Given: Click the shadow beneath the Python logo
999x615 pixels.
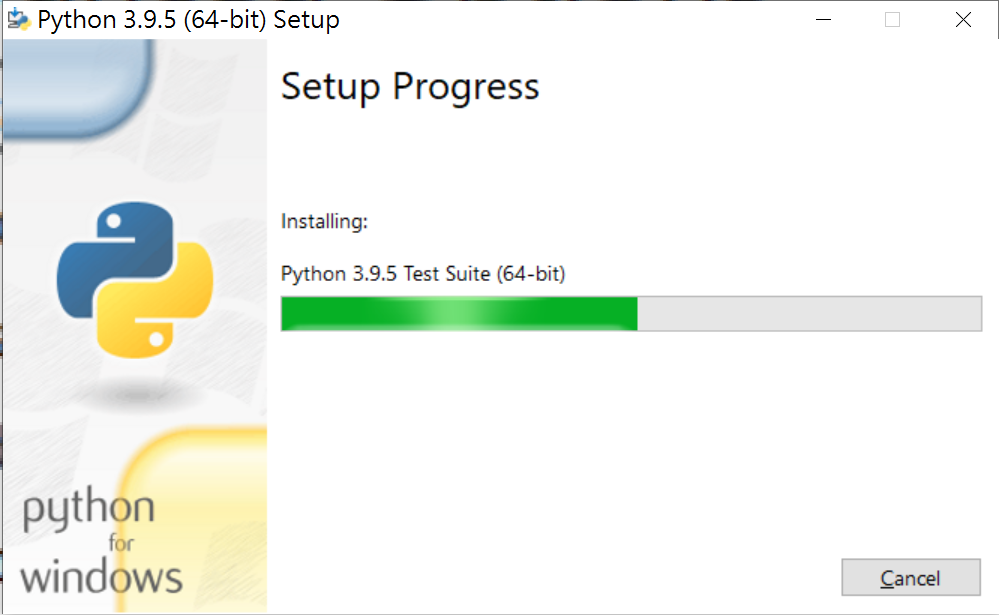Looking at the screenshot, I should point(136,394).
